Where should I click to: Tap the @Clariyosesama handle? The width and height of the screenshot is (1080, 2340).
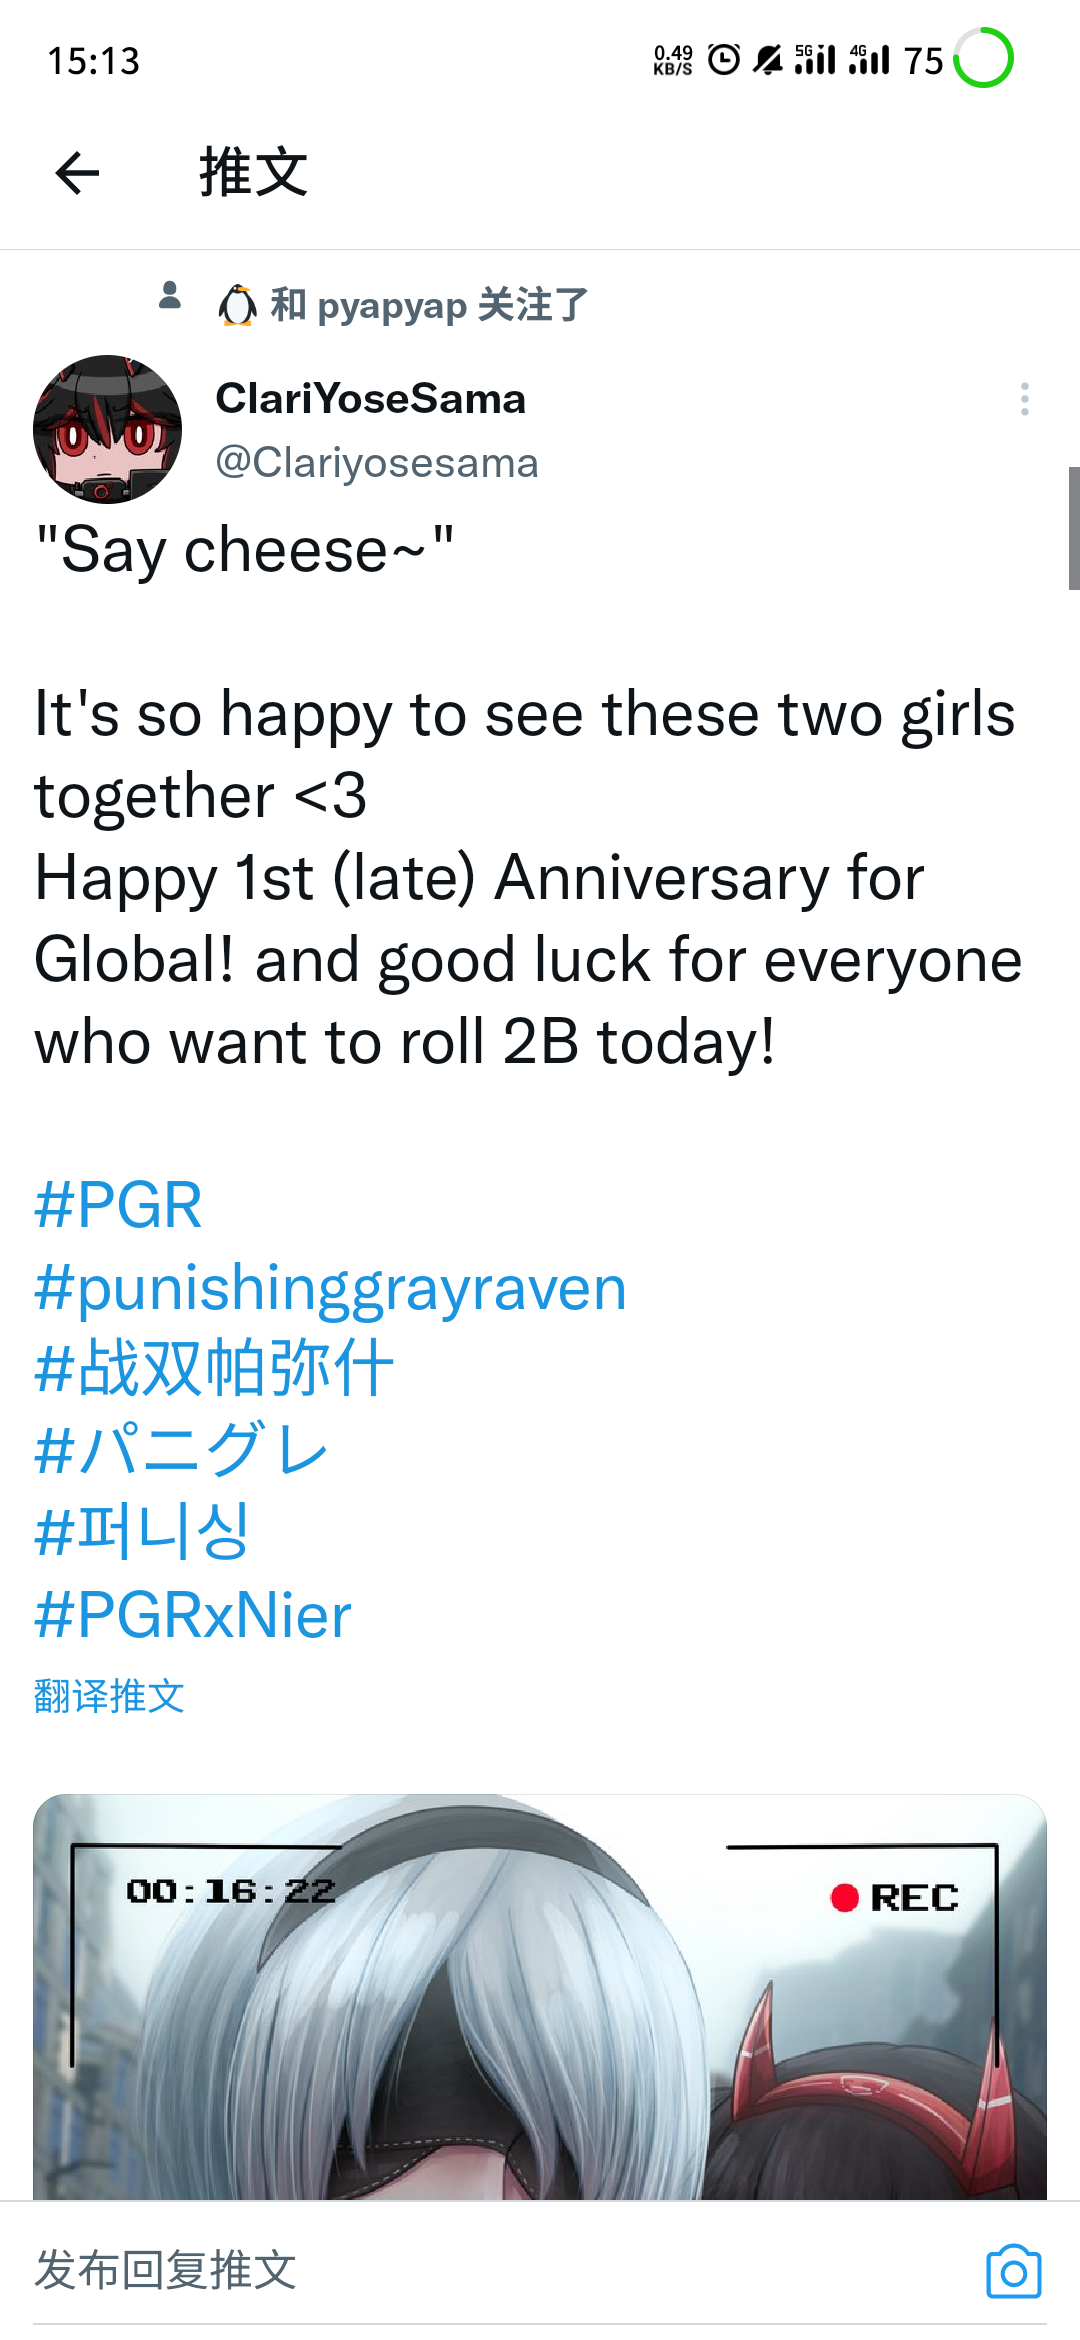pyautogui.click(x=377, y=463)
